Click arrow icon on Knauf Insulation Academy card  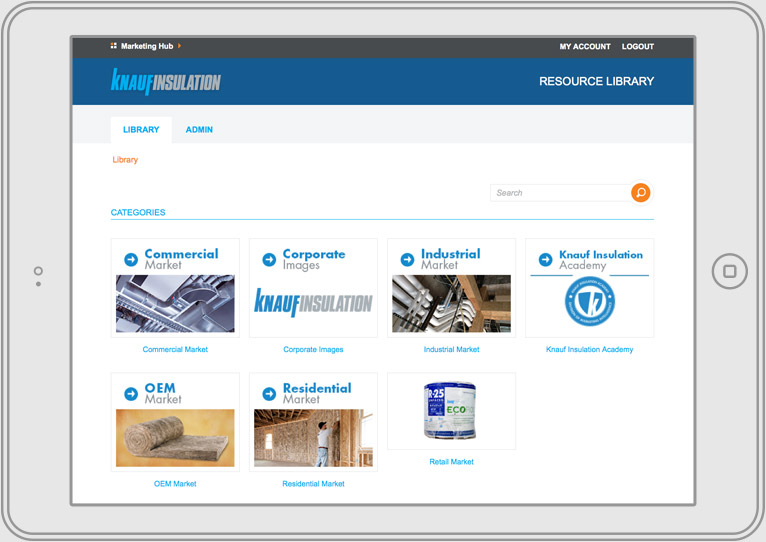[546, 259]
